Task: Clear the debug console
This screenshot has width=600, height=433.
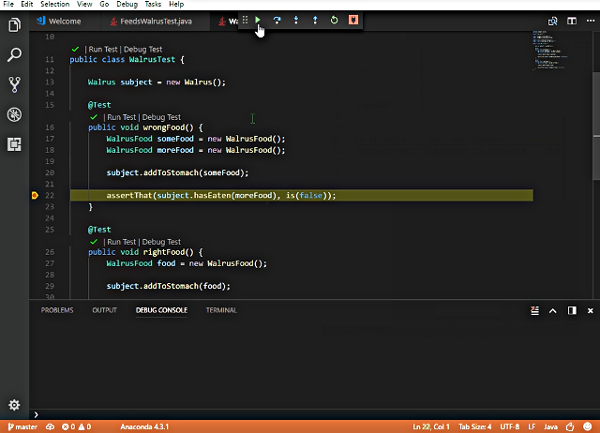Action: tap(535, 310)
